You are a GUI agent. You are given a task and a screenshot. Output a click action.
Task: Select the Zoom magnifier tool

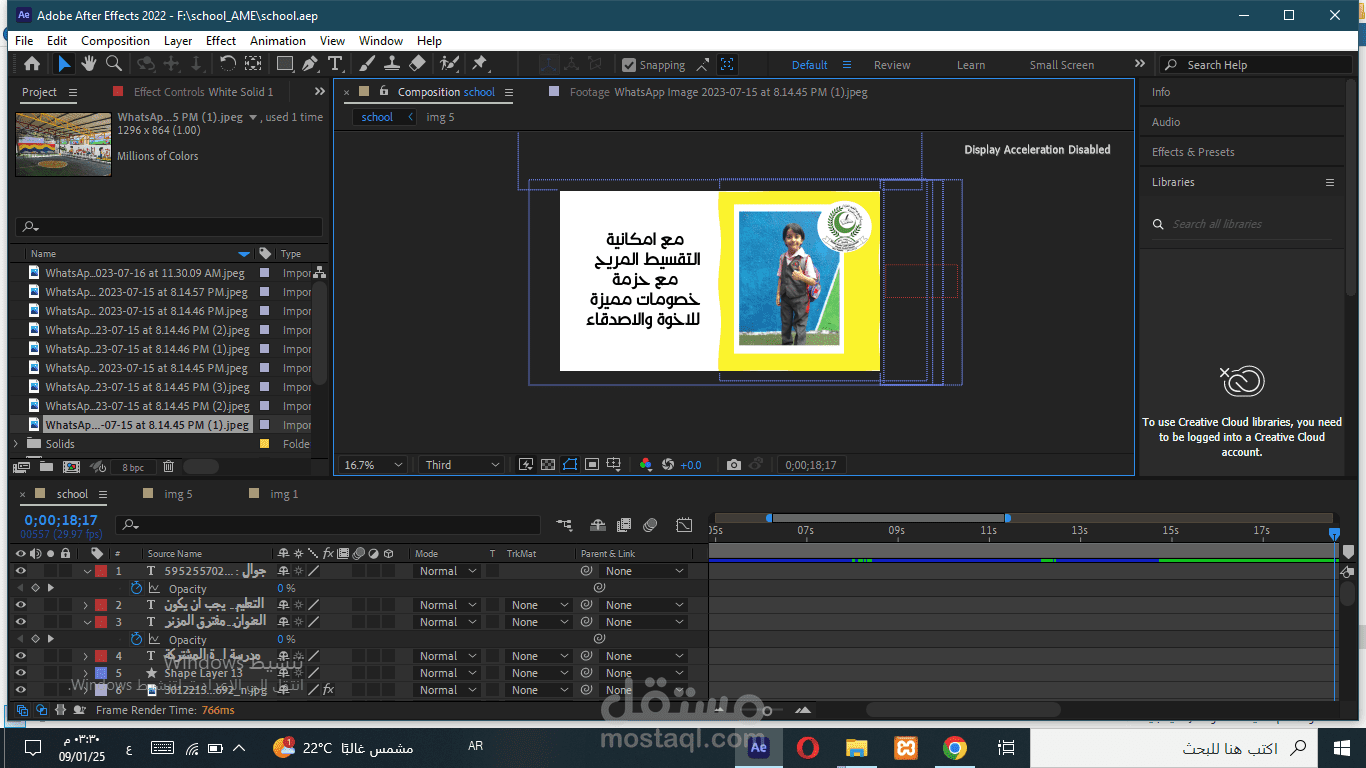114,64
